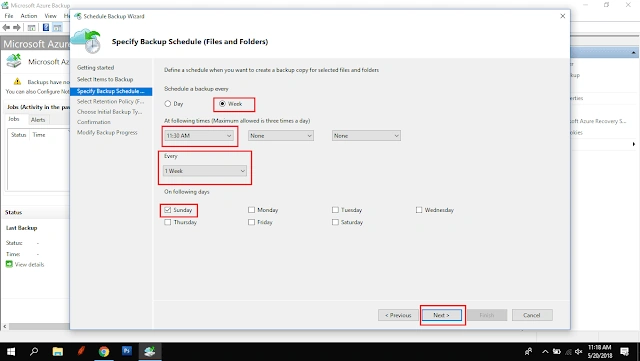Image resolution: width=640 pixels, height=361 pixels.
Task: Uncheck the Sunday checkbox
Action: (x=167, y=210)
